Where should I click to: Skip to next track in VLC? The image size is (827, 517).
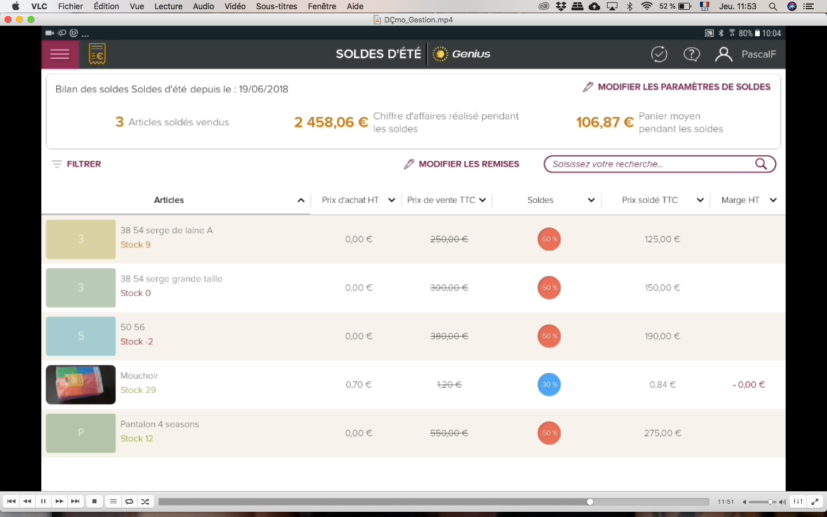coord(75,501)
